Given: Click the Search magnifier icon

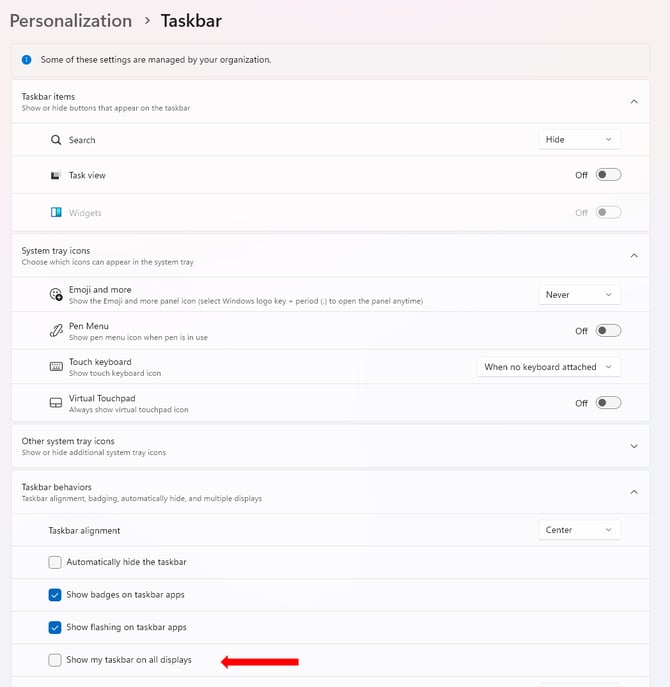Looking at the screenshot, I should [x=56, y=140].
